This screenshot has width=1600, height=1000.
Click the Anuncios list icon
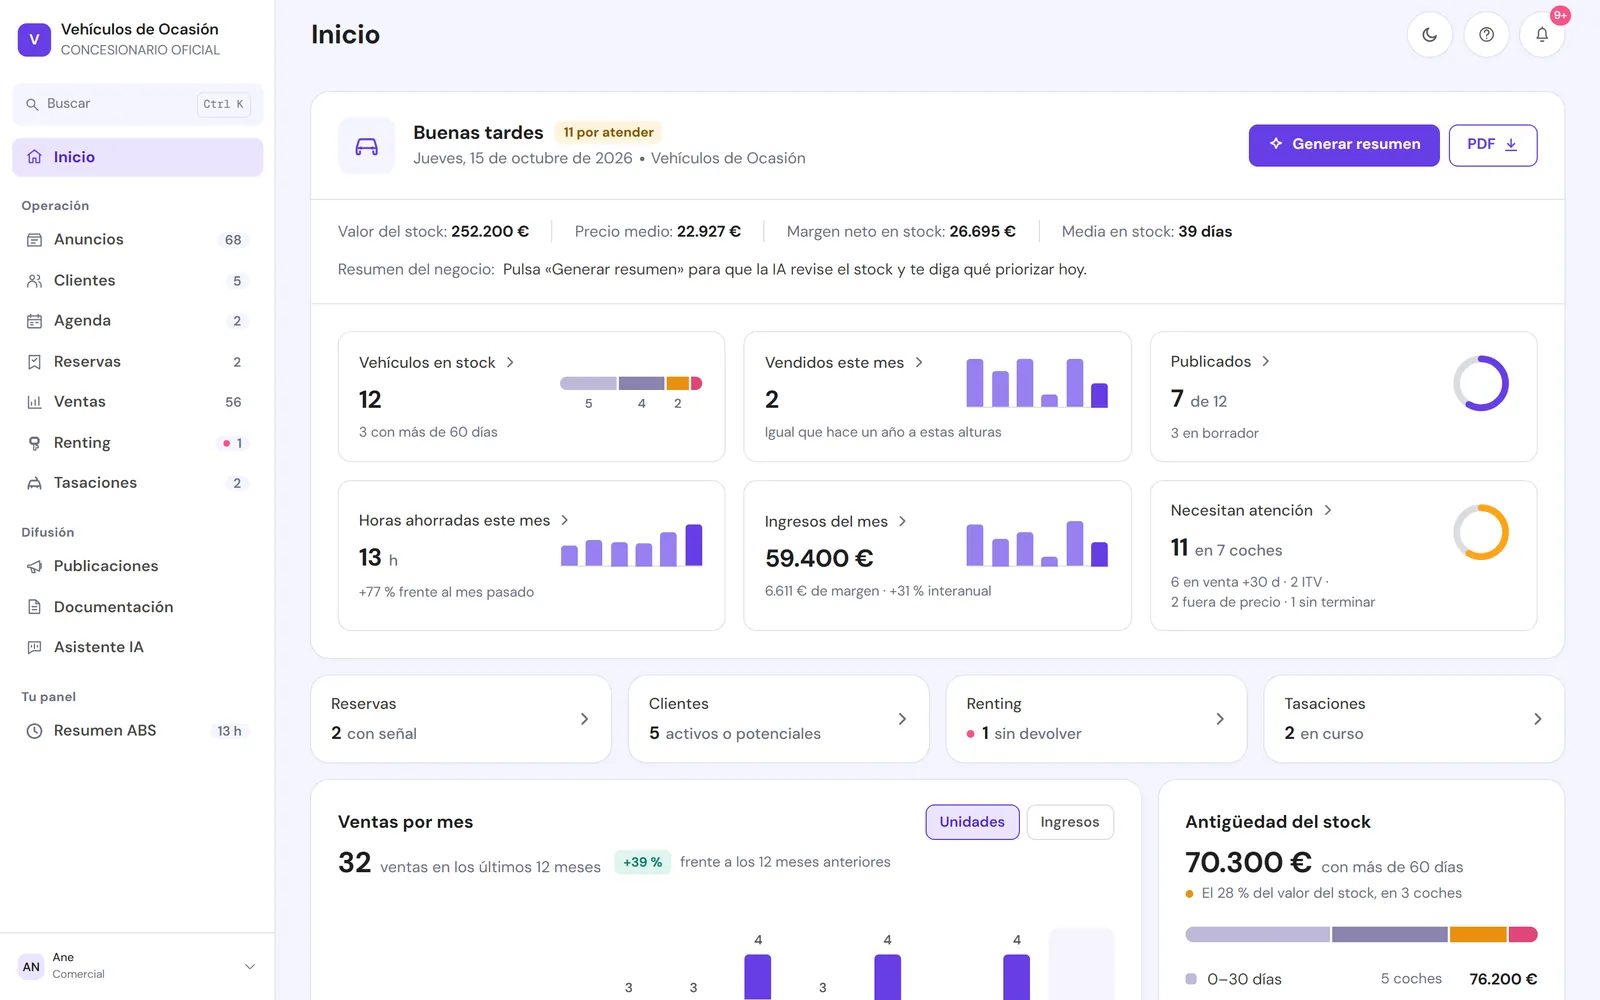(x=34, y=240)
